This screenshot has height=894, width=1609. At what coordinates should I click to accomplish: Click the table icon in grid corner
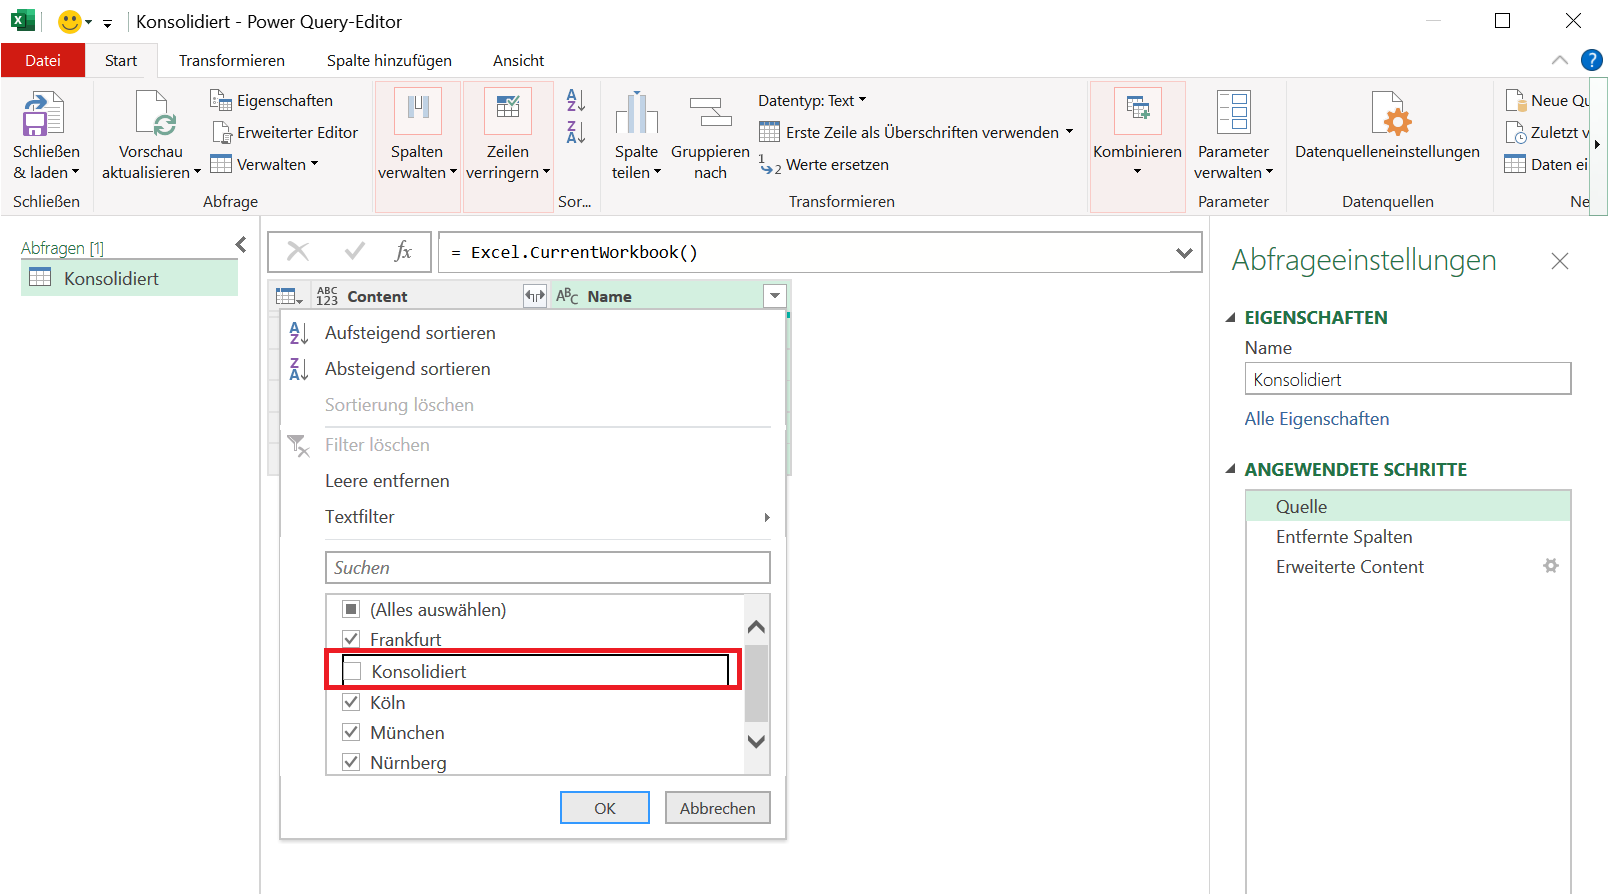point(289,296)
